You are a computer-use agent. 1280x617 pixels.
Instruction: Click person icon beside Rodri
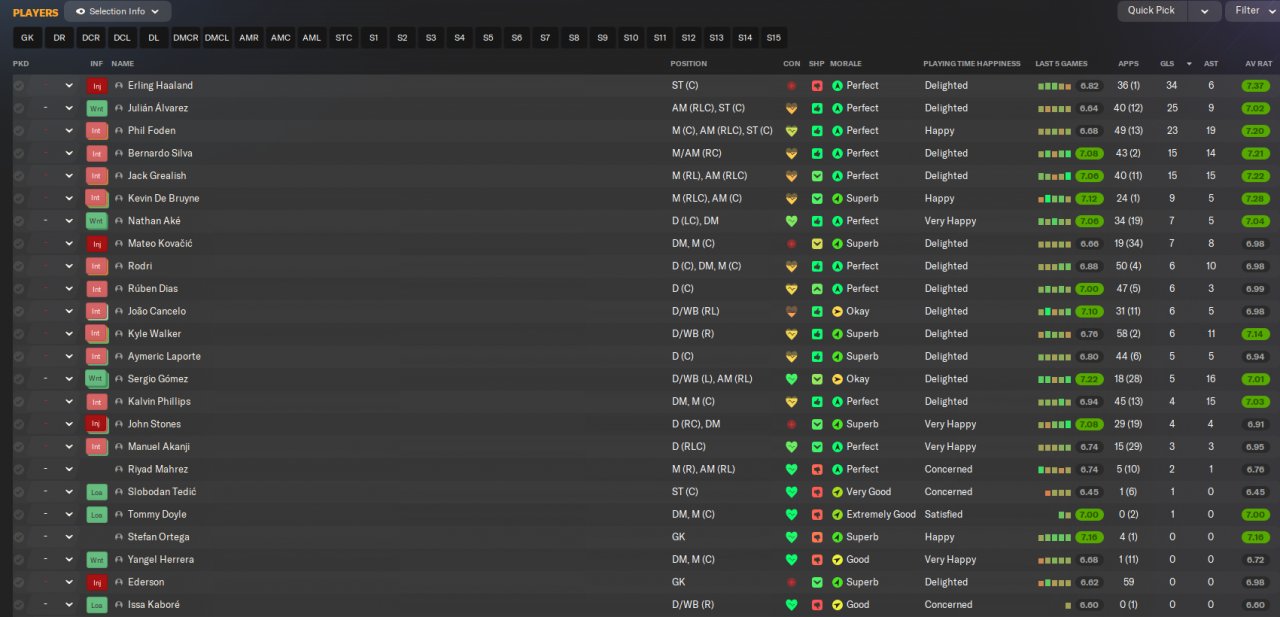(119, 266)
